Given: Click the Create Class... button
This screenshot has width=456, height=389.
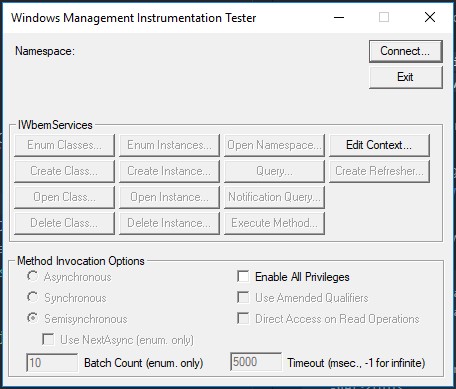Looking at the screenshot, I should tap(64, 171).
